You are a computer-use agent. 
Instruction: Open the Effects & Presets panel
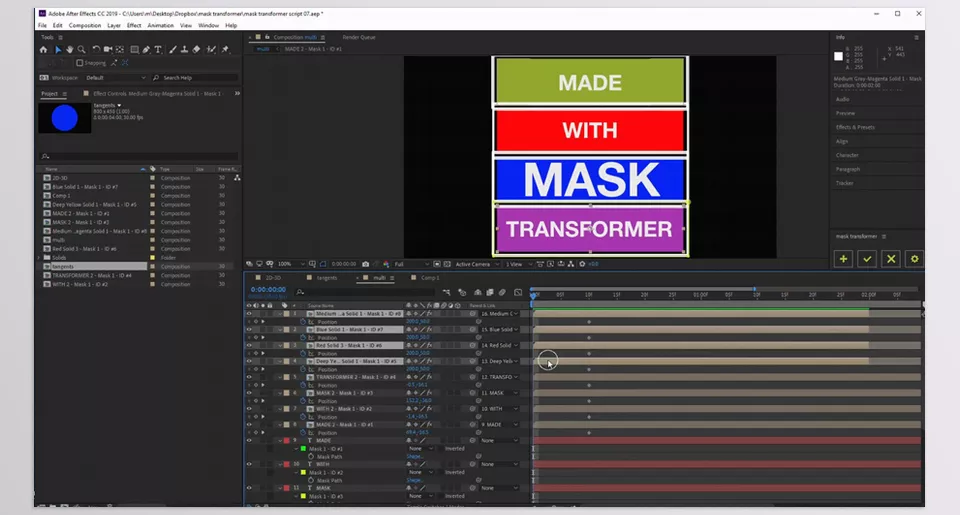[855, 127]
